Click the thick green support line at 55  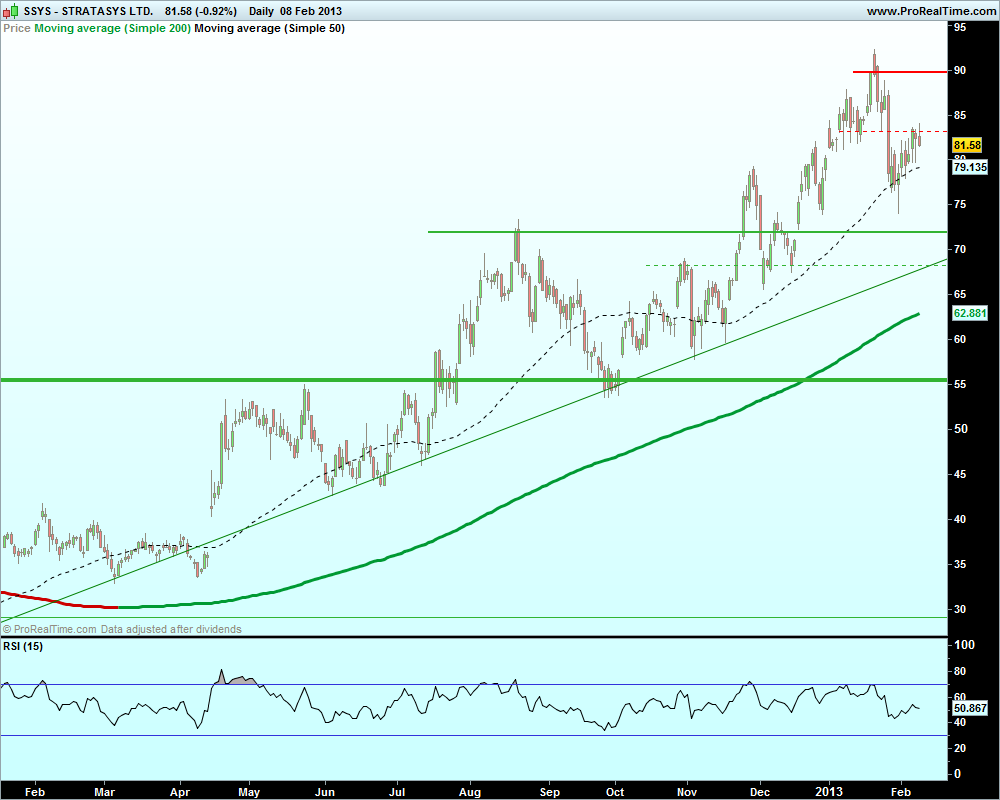tap(474, 380)
